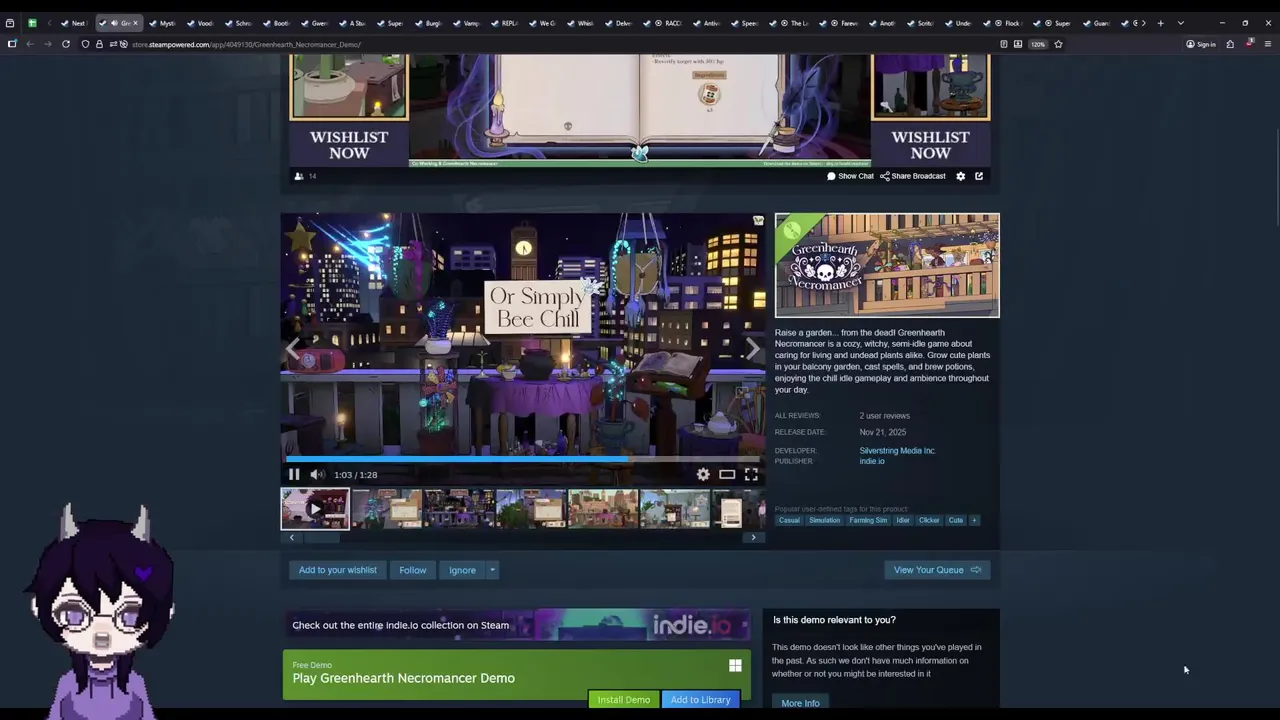The width and height of the screenshot is (1280, 720).
Task: Switch to the RACC tab
Action: point(668,23)
